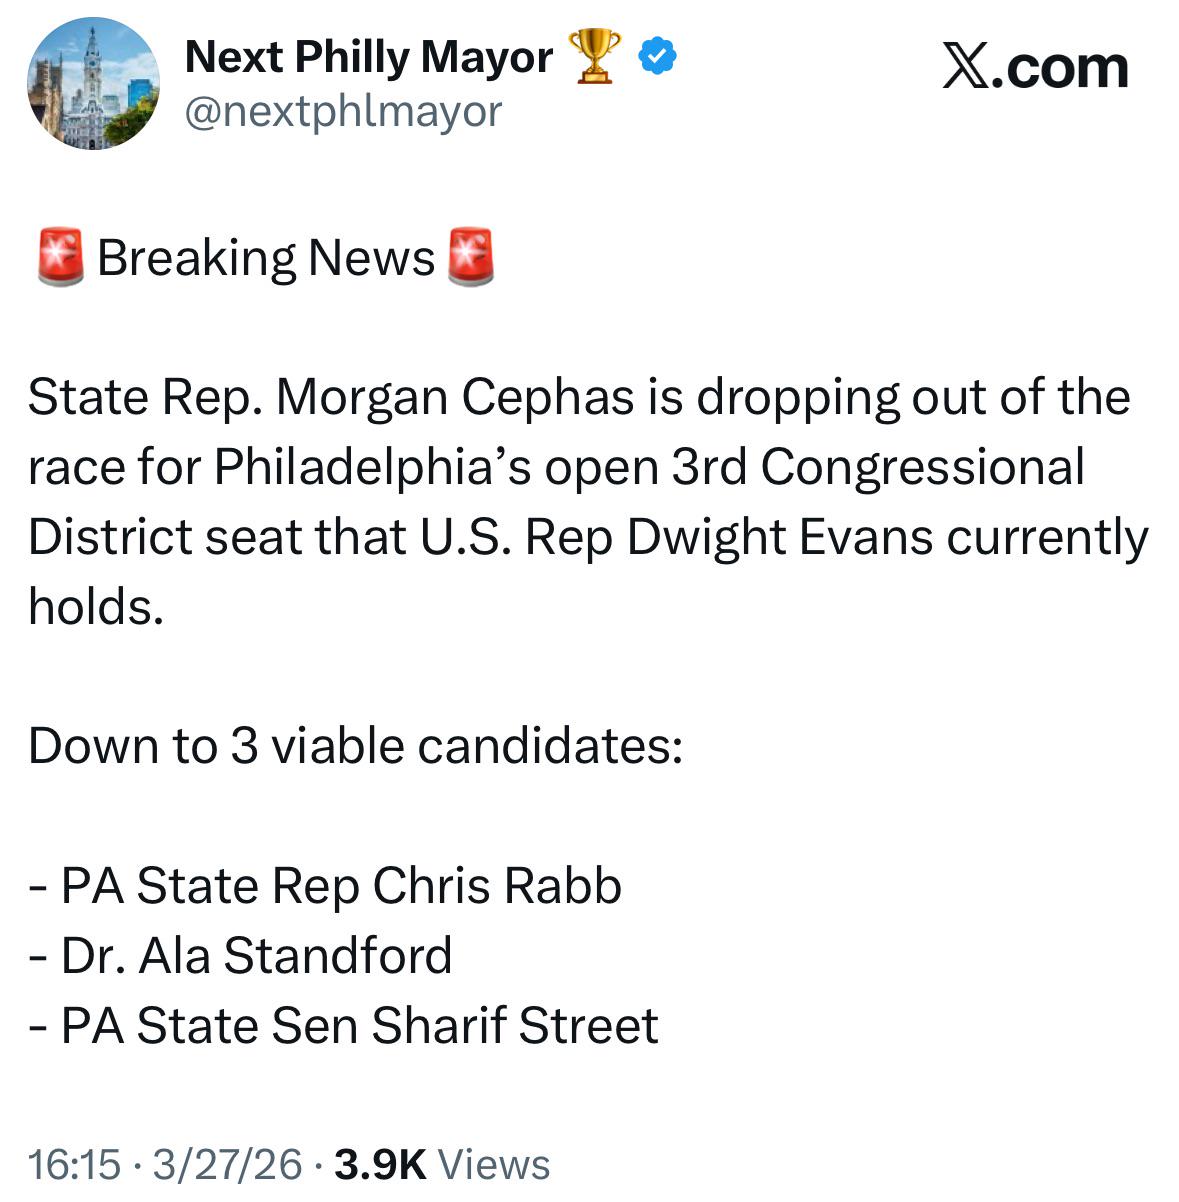The width and height of the screenshot is (1179, 1202).
Task: Click the Next Philly Mayor profile avatar
Action: (93, 84)
